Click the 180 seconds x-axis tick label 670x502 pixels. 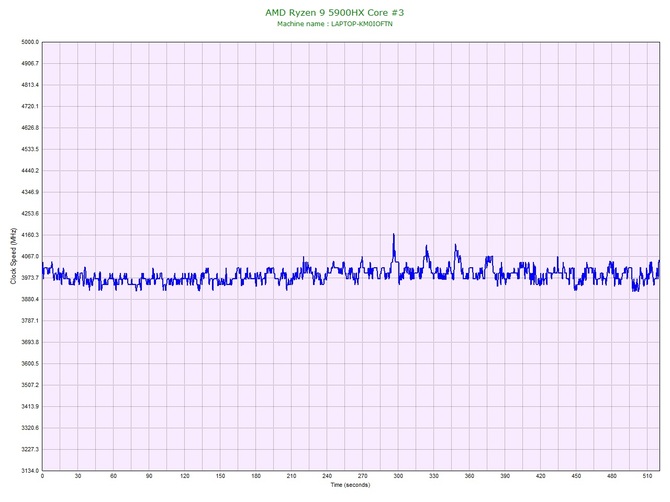click(x=256, y=476)
